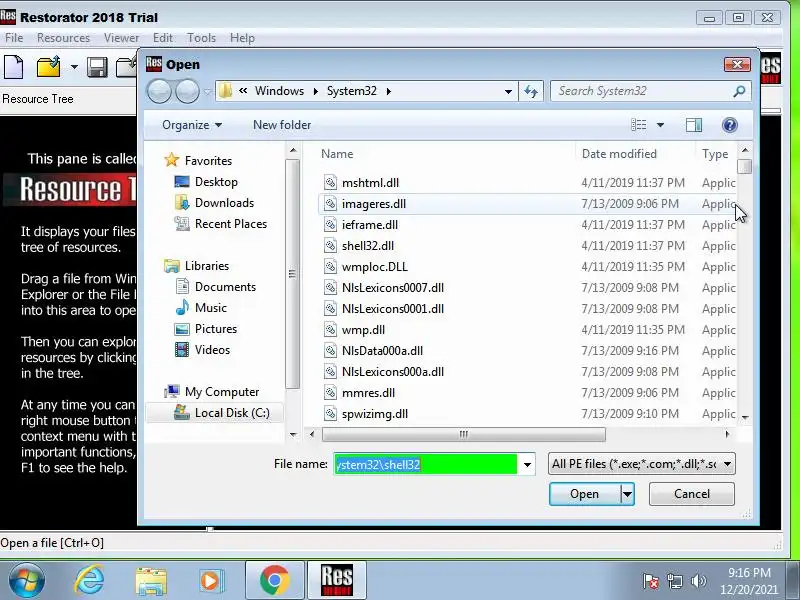Open the All PE files type dropdown
Image resolution: width=800 pixels, height=600 pixels.
coord(642,464)
